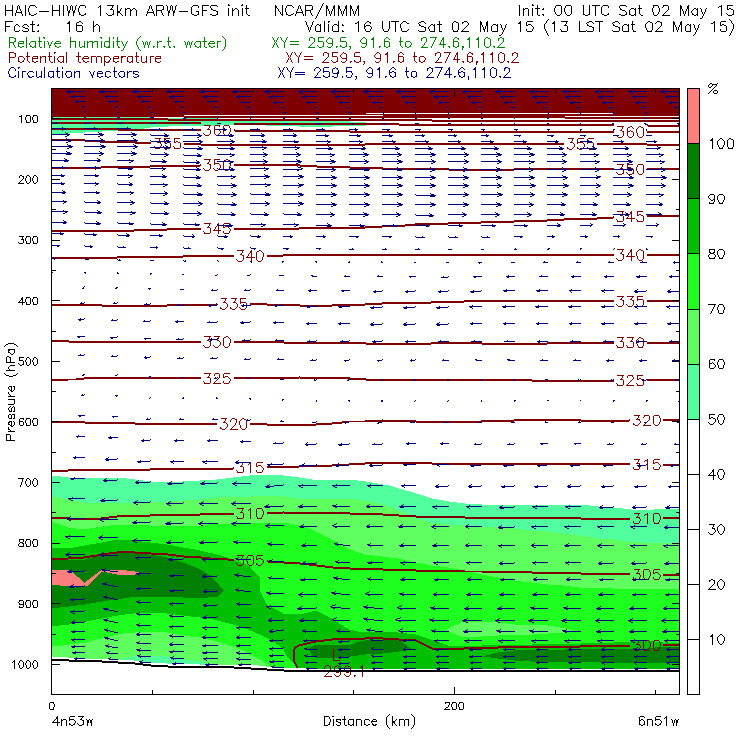Click the right '335' contour label
The height and width of the screenshot is (740, 740).
631,301
